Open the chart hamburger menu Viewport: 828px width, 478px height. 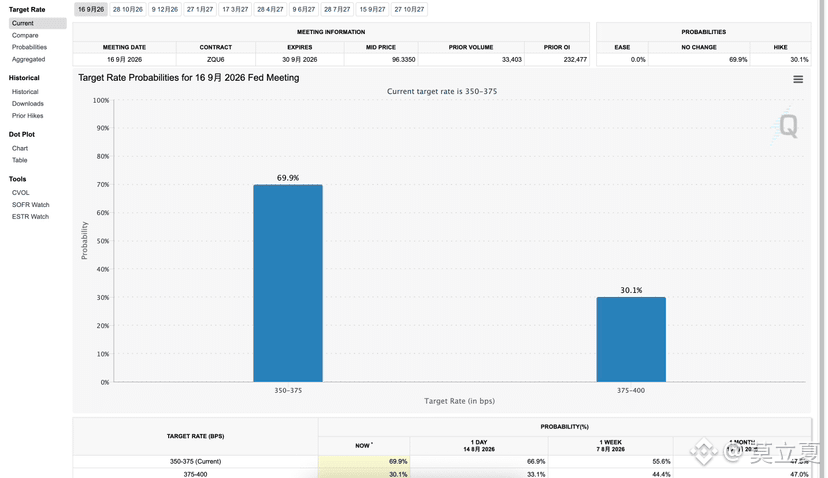click(x=798, y=79)
